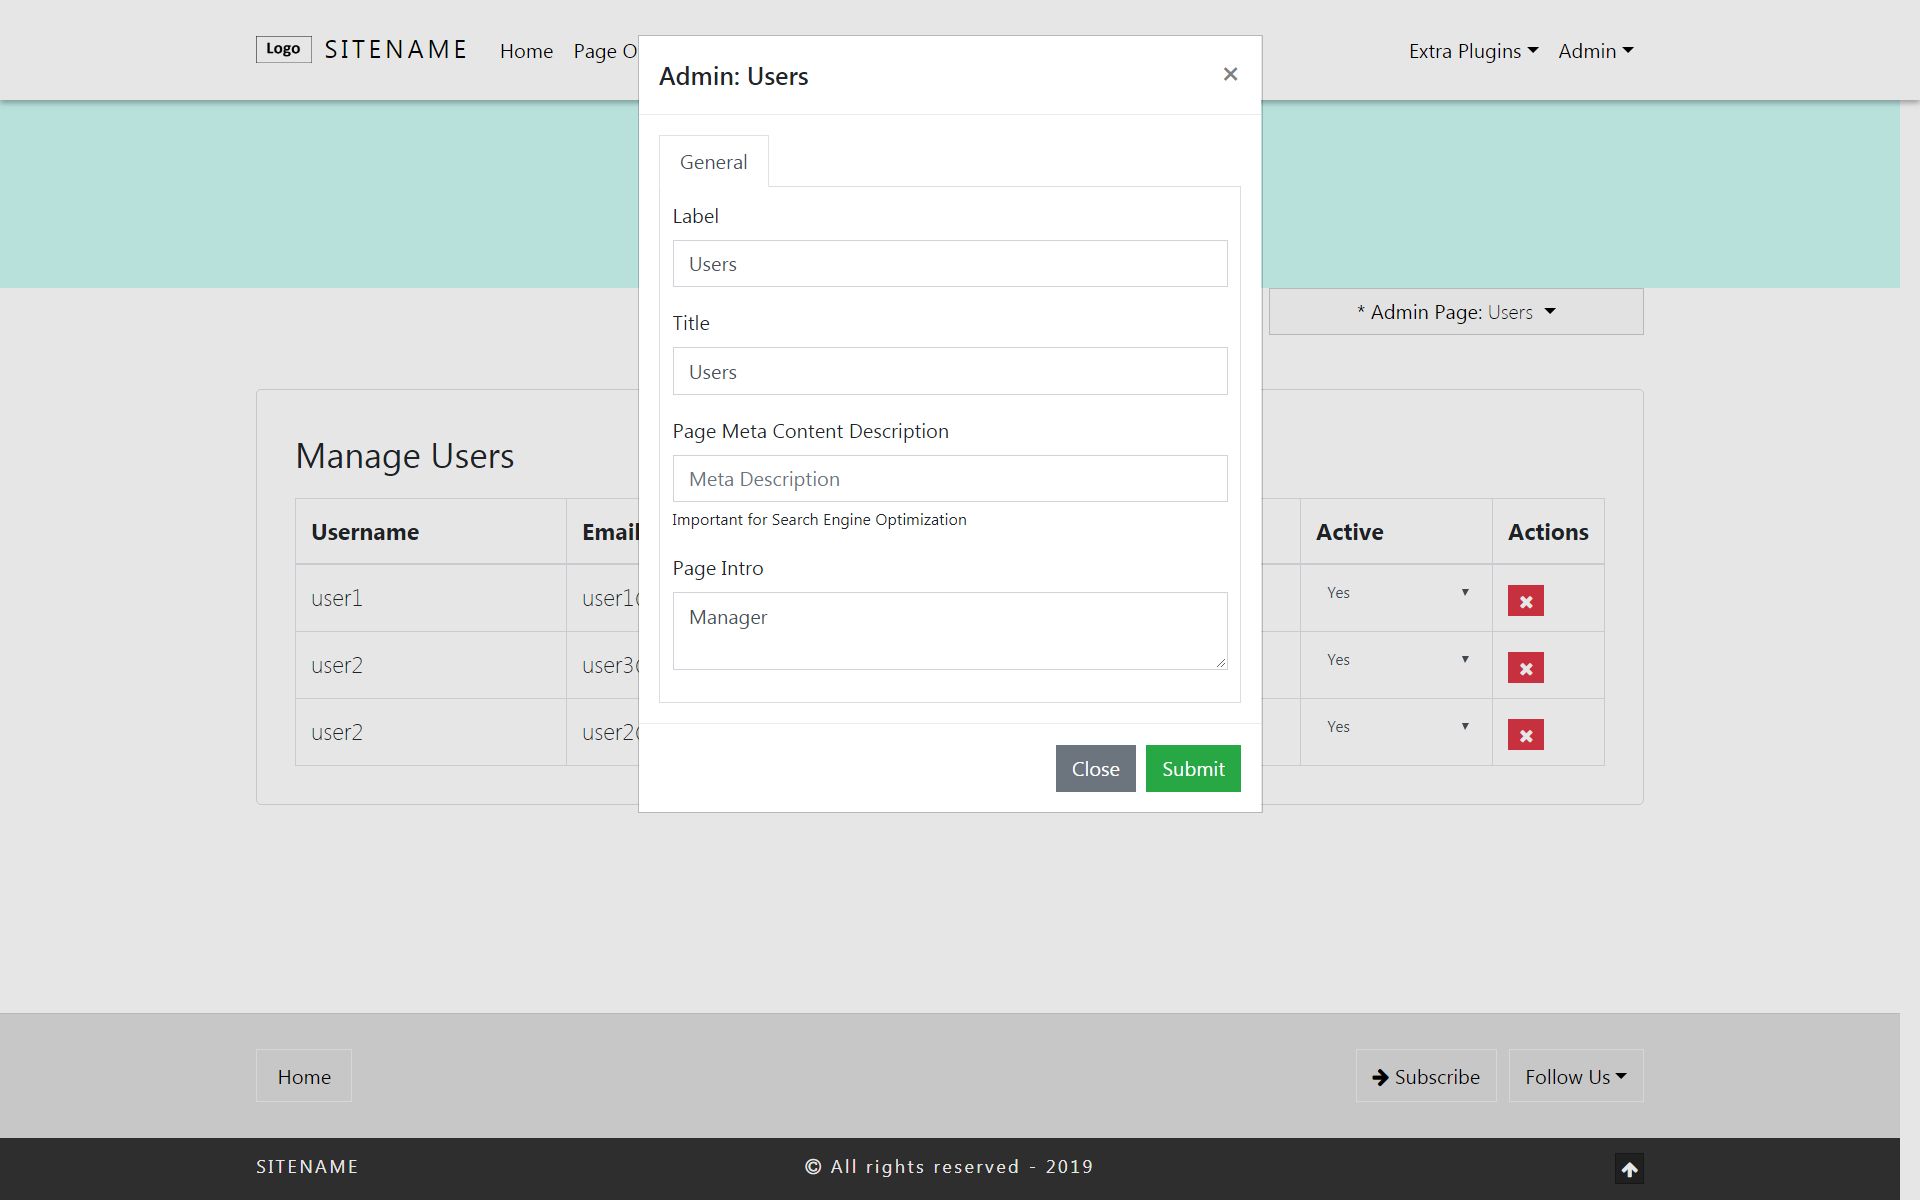Click the footer Home link
The image size is (1920, 1200).
pyautogui.click(x=304, y=1077)
